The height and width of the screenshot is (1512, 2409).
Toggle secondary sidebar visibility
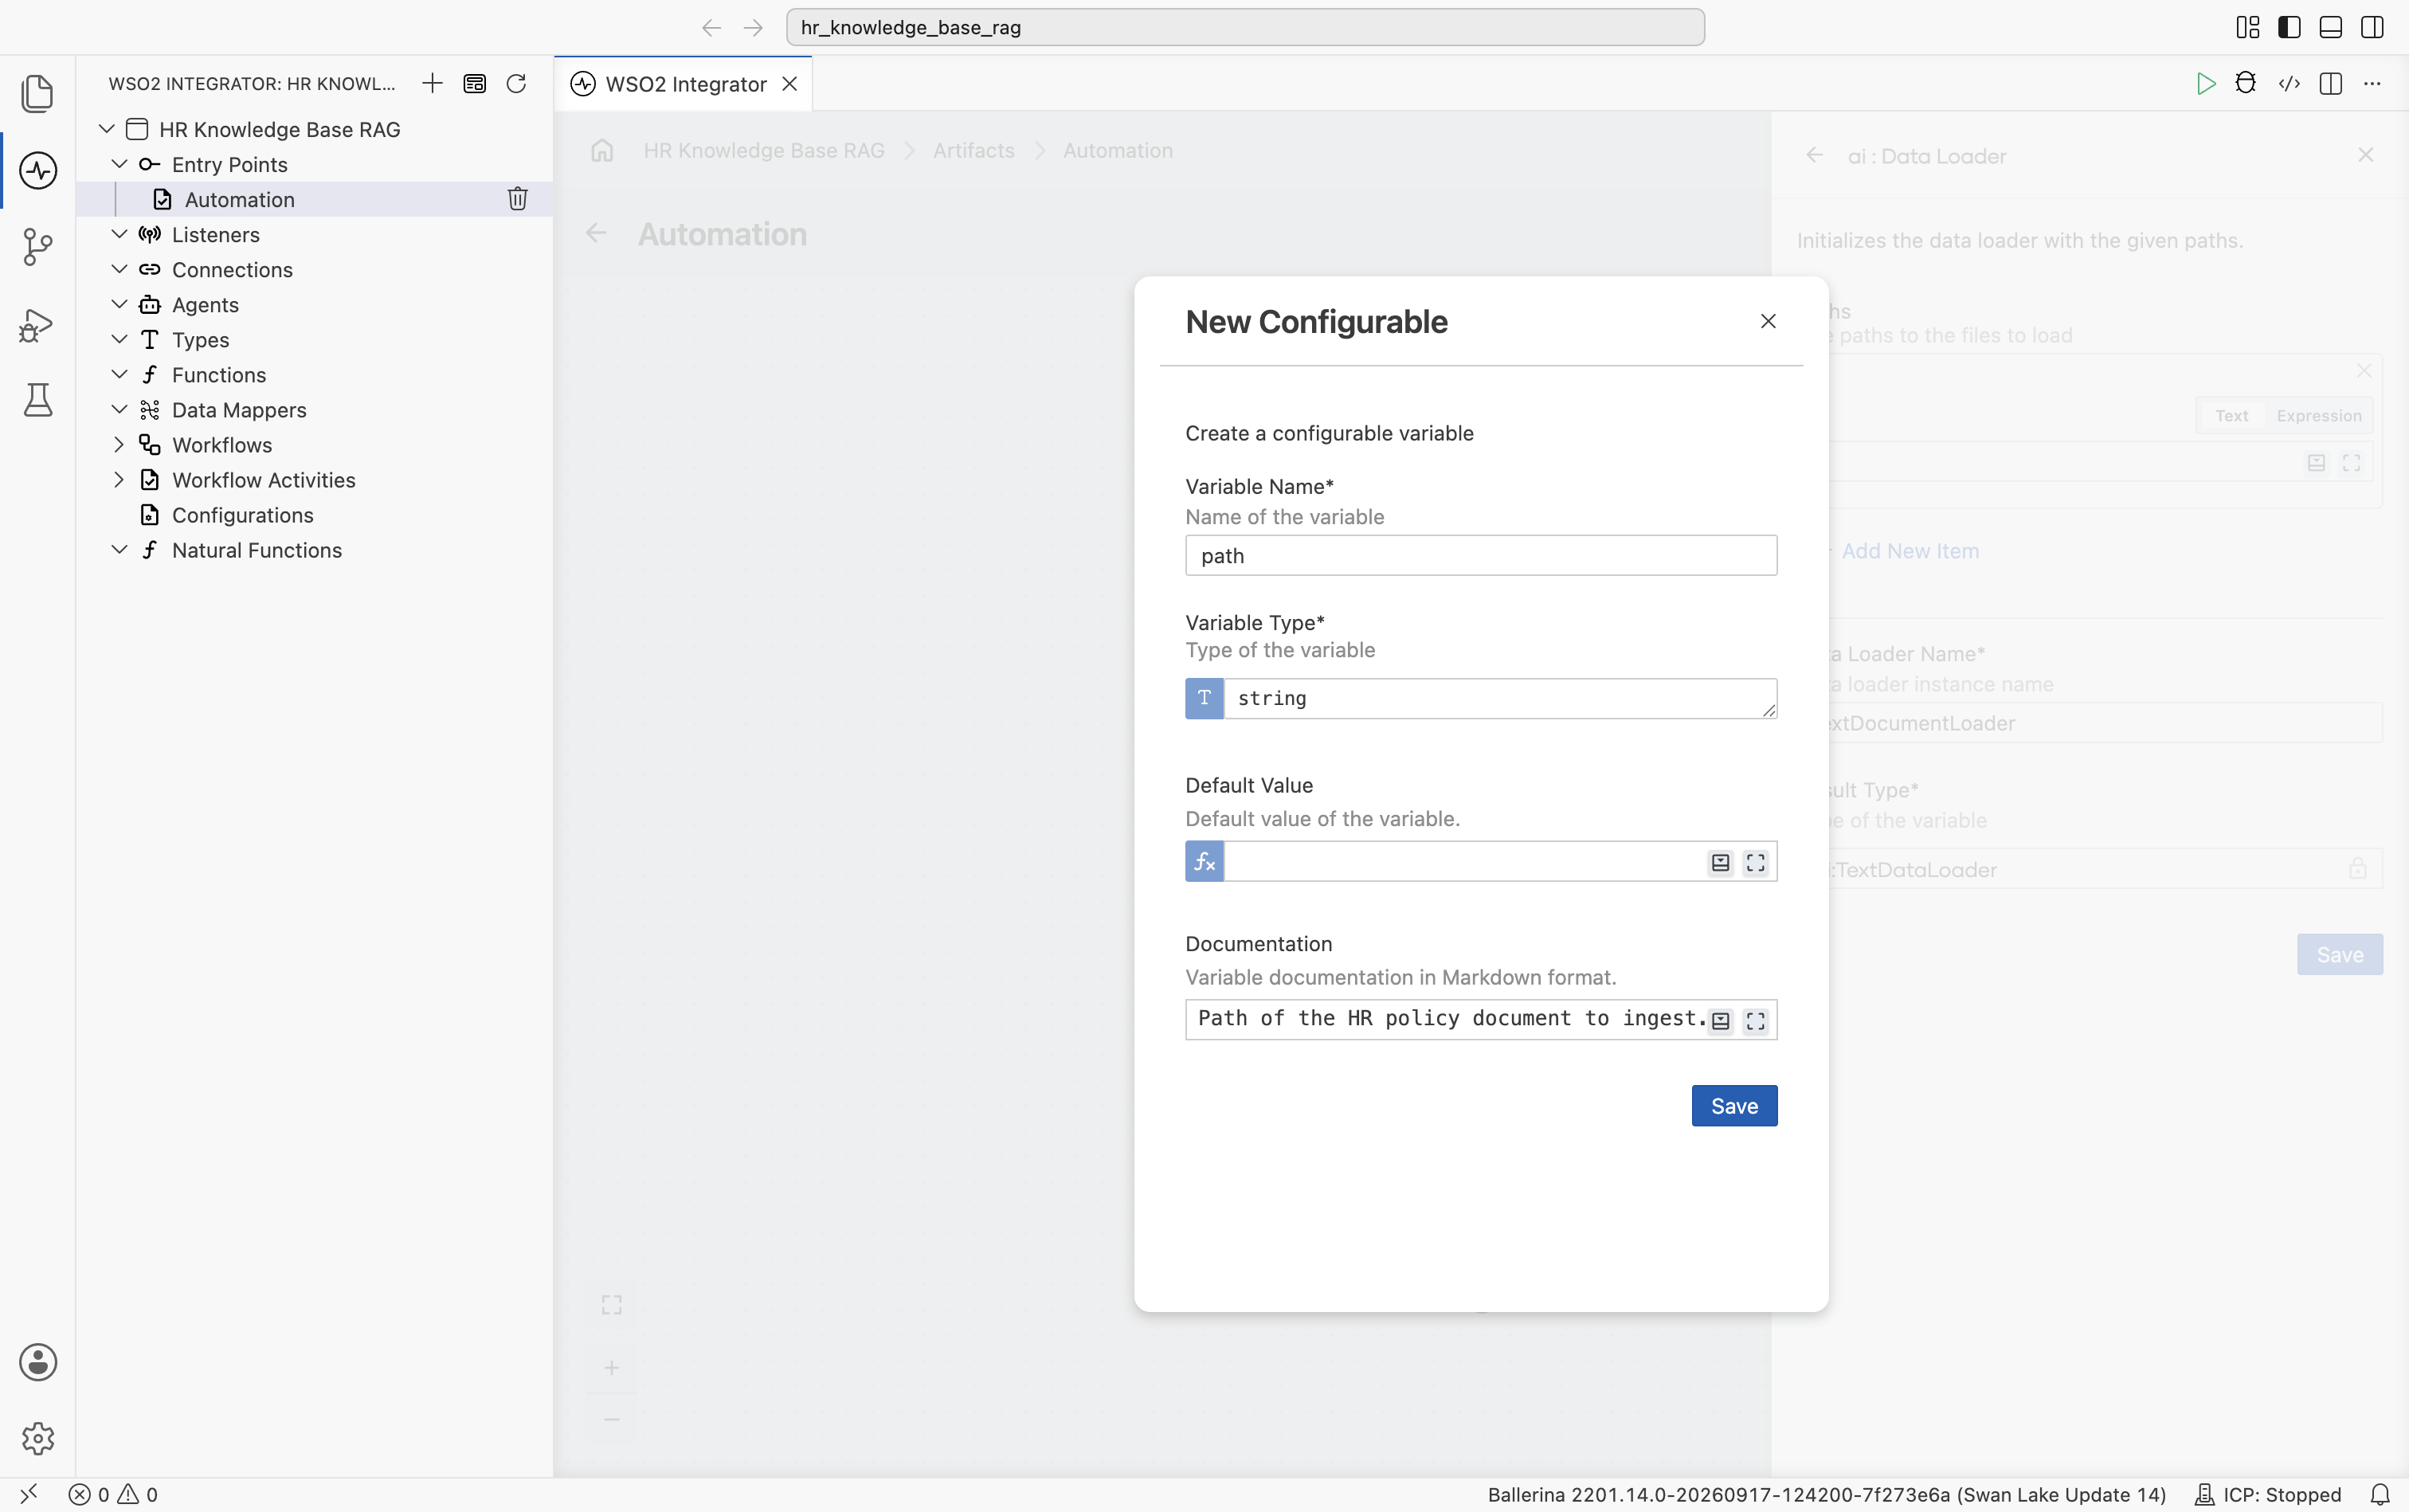2372,27
